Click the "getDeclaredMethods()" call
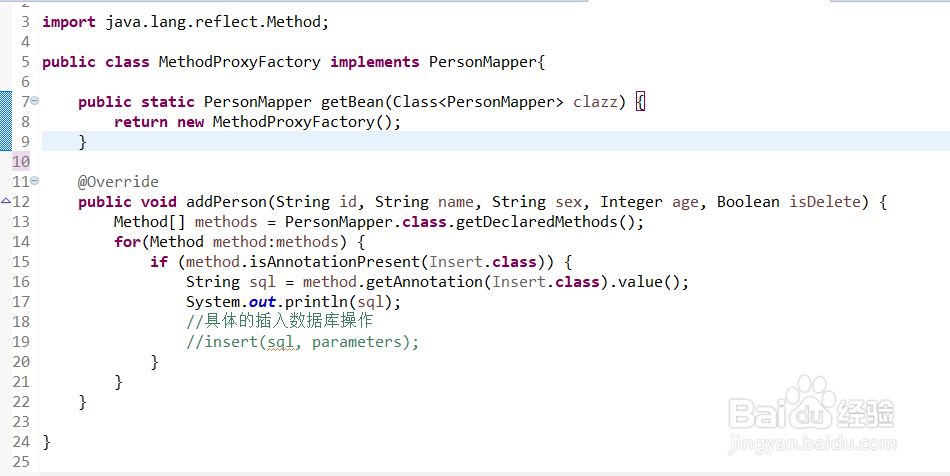The width and height of the screenshot is (950, 476). 545,222
